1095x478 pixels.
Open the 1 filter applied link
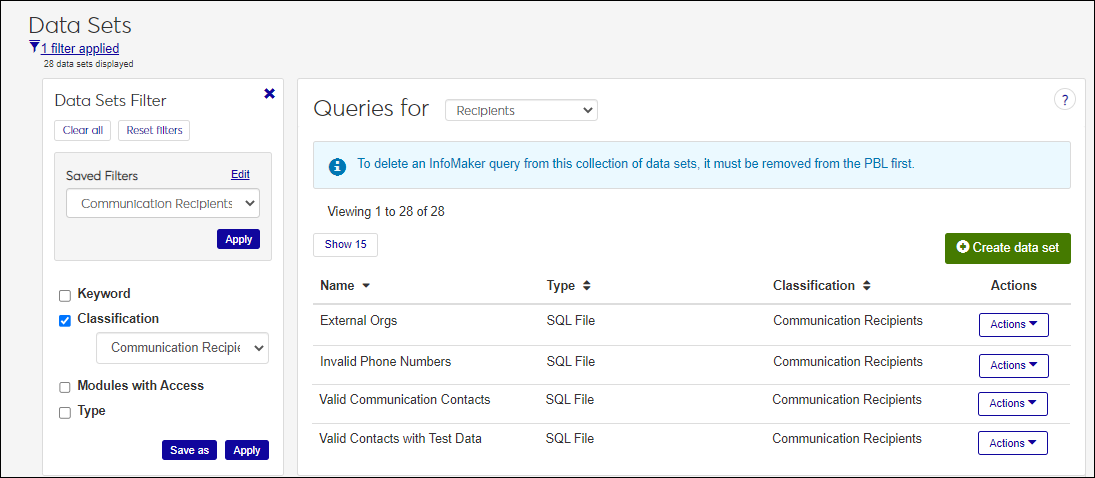pyautogui.click(x=80, y=48)
